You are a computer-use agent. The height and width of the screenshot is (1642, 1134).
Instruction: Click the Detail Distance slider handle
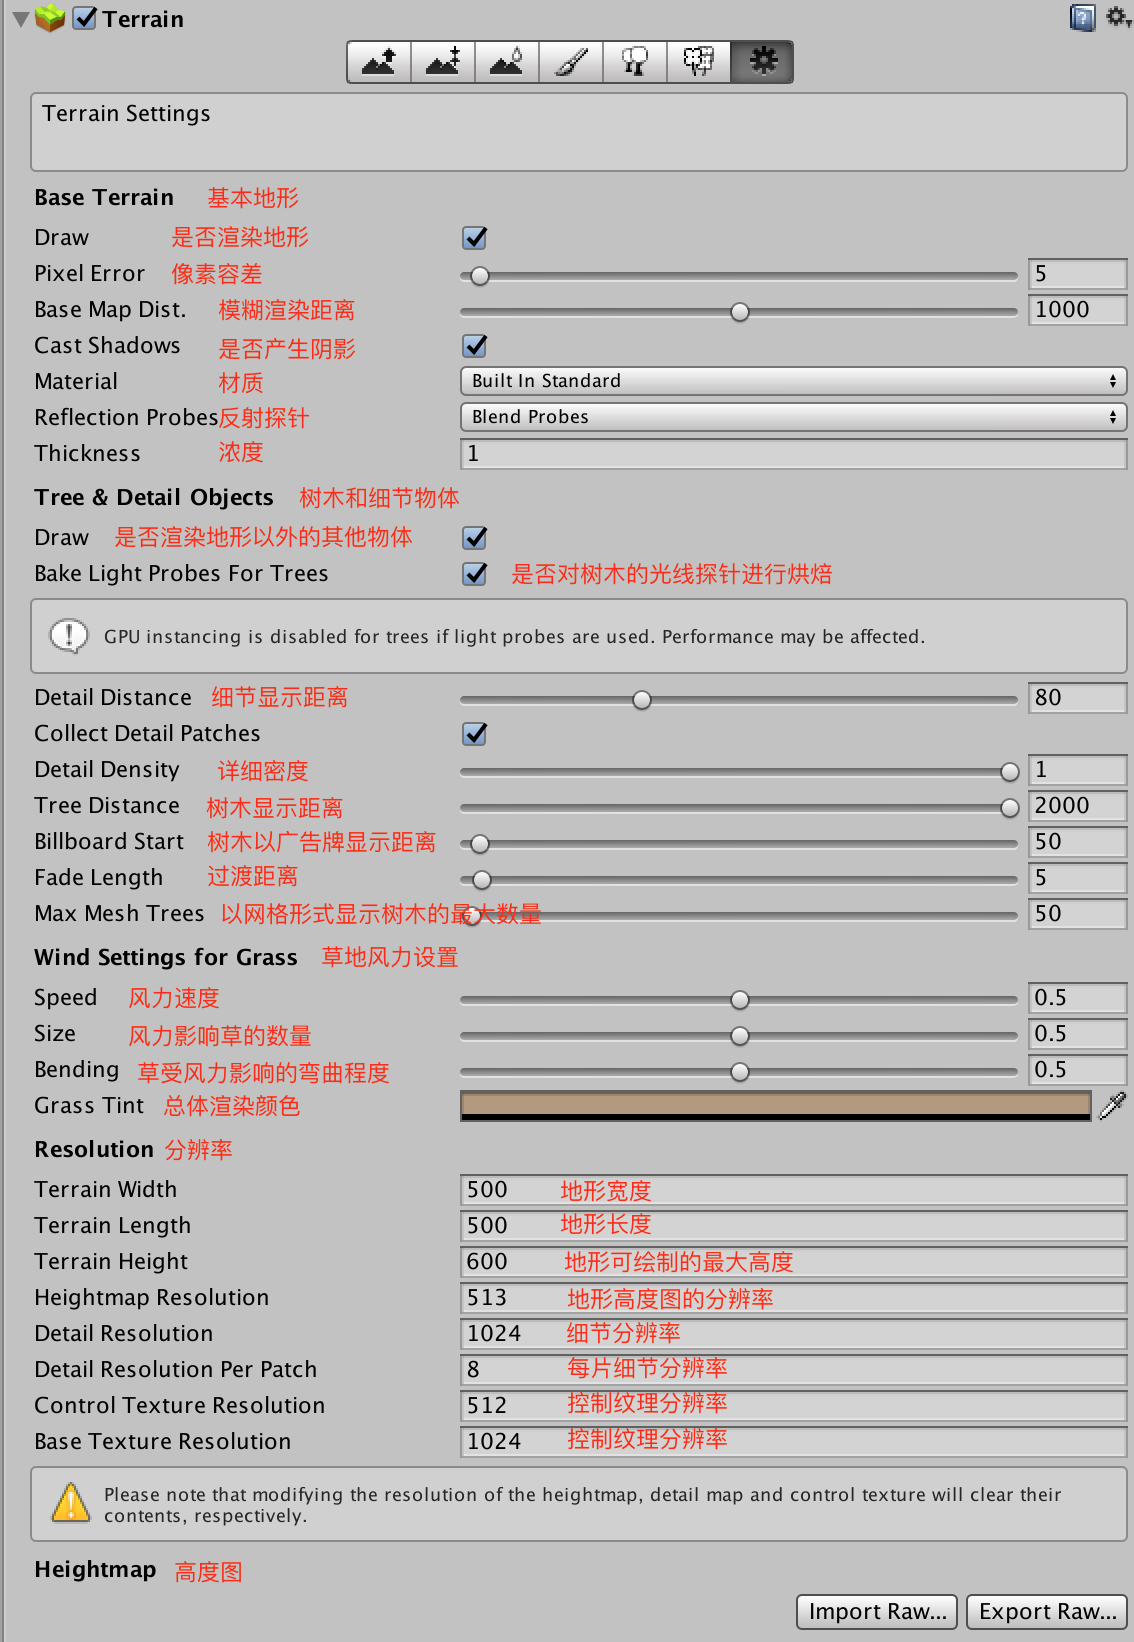pos(642,700)
